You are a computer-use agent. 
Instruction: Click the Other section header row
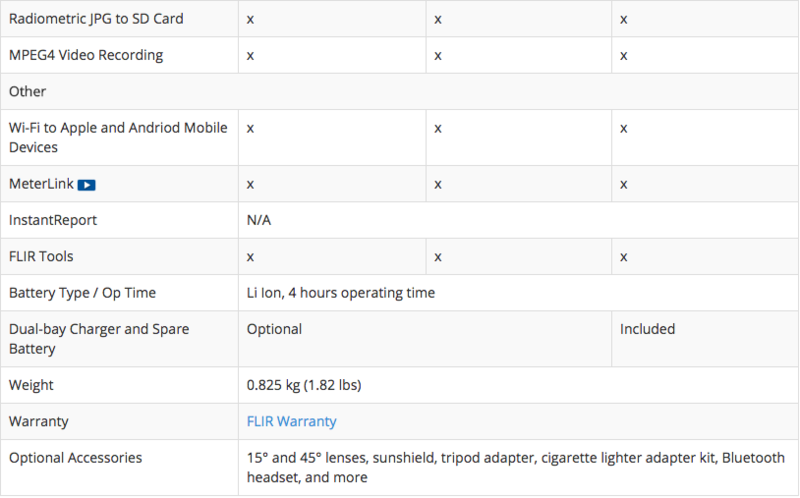(x=399, y=91)
